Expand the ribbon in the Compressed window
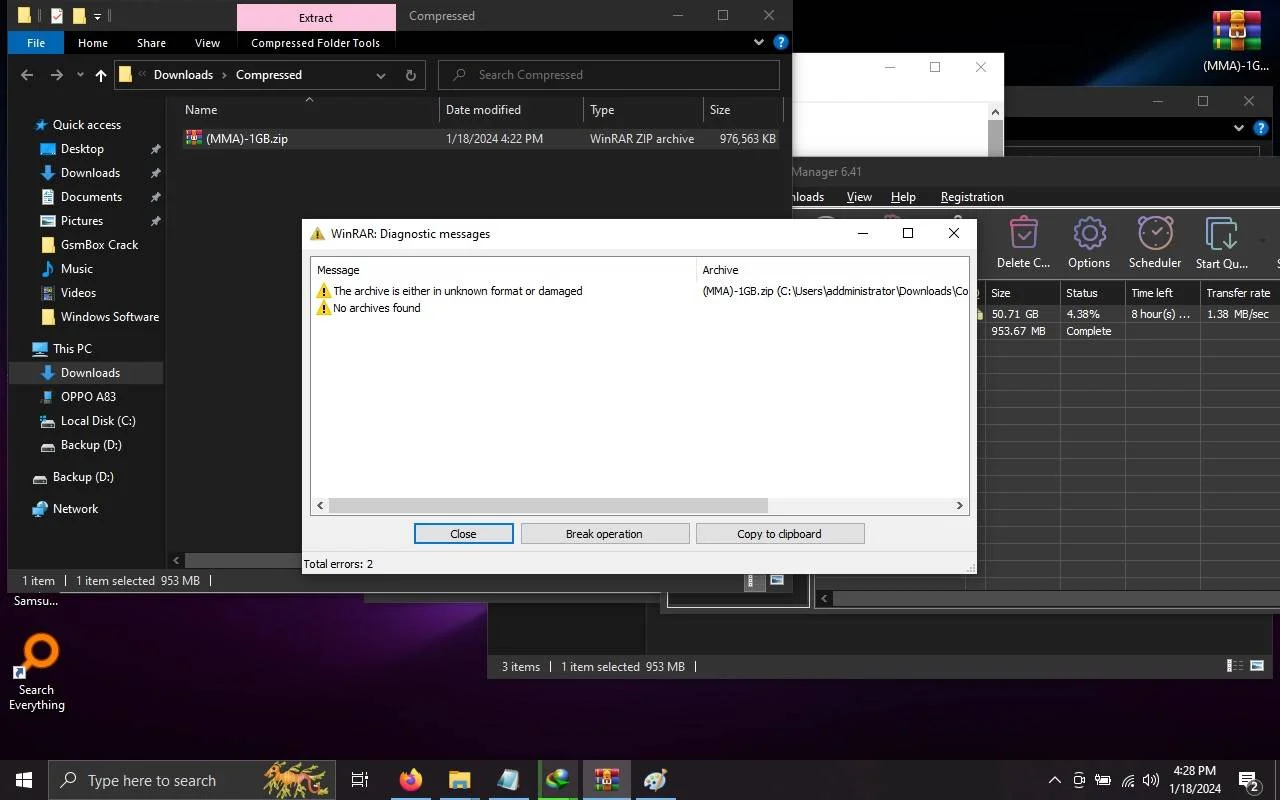The image size is (1280, 800). (x=759, y=43)
